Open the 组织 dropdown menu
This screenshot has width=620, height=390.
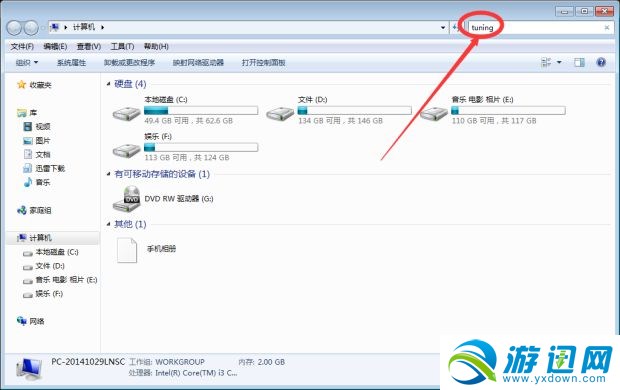coord(27,62)
